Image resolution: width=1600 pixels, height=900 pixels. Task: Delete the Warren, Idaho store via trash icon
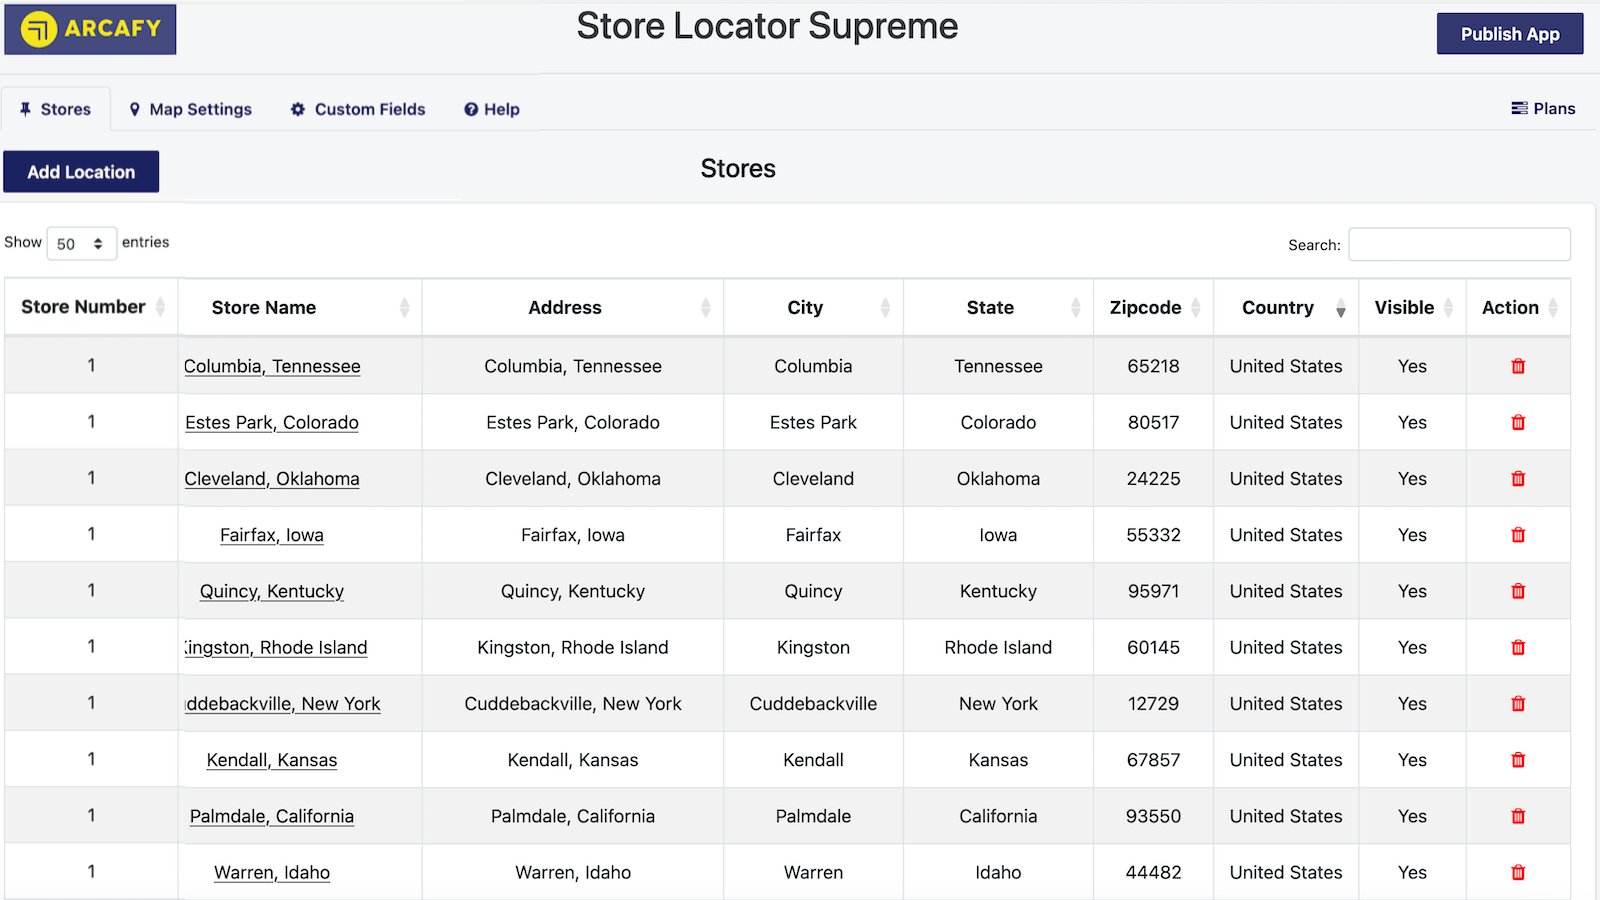click(x=1518, y=872)
